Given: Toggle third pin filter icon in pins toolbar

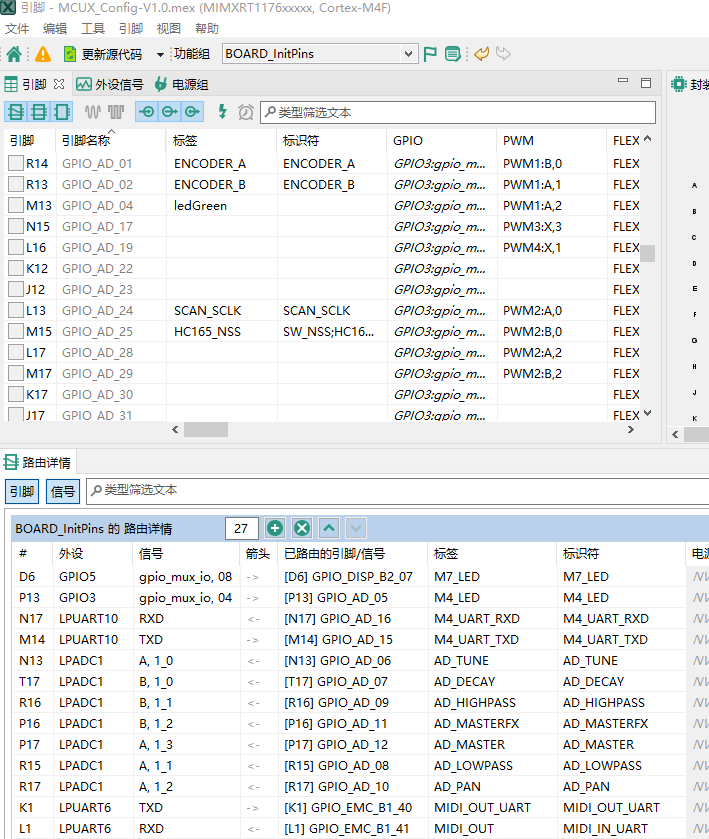Looking at the screenshot, I should tap(61, 112).
